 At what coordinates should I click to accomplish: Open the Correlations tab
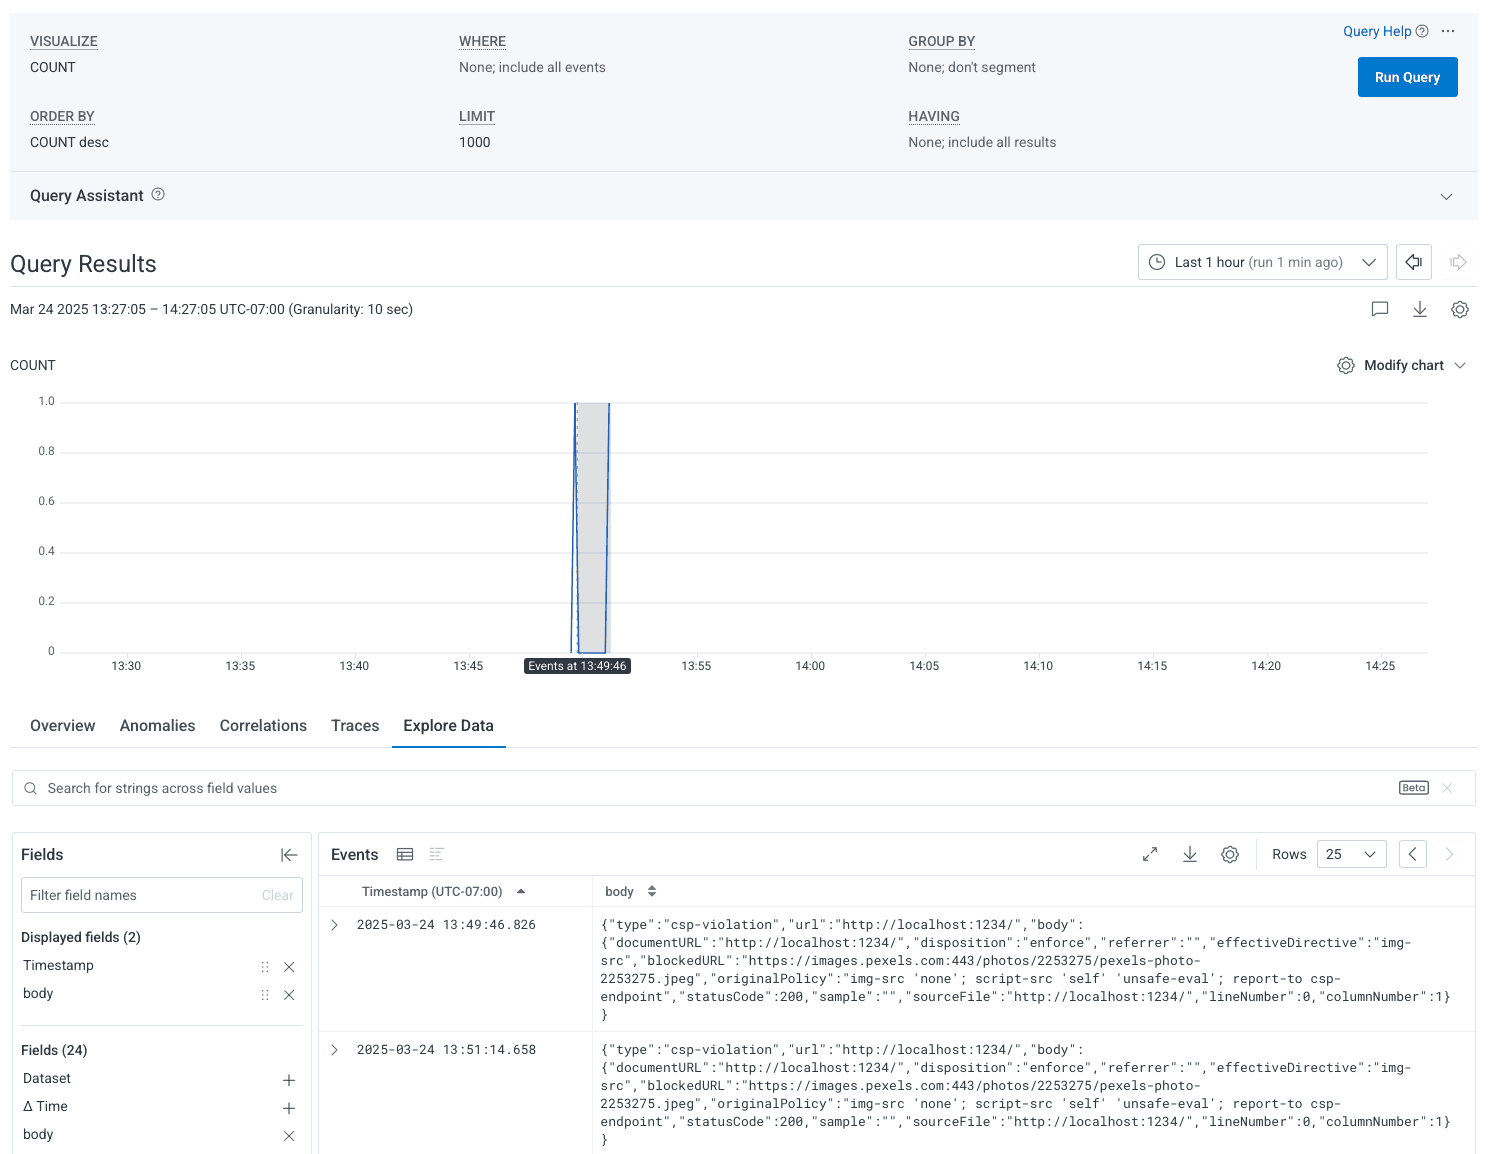pos(263,726)
